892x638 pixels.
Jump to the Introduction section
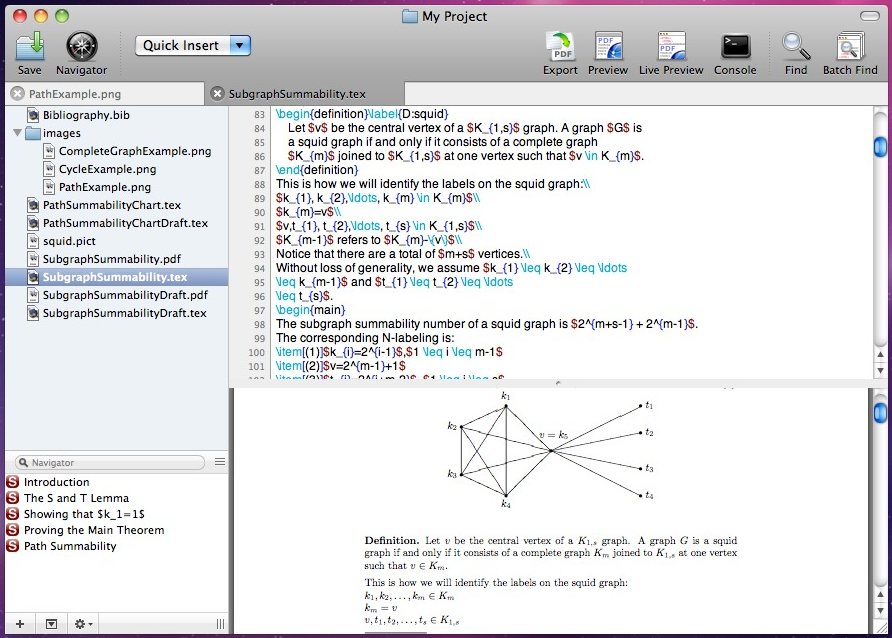pos(56,482)
